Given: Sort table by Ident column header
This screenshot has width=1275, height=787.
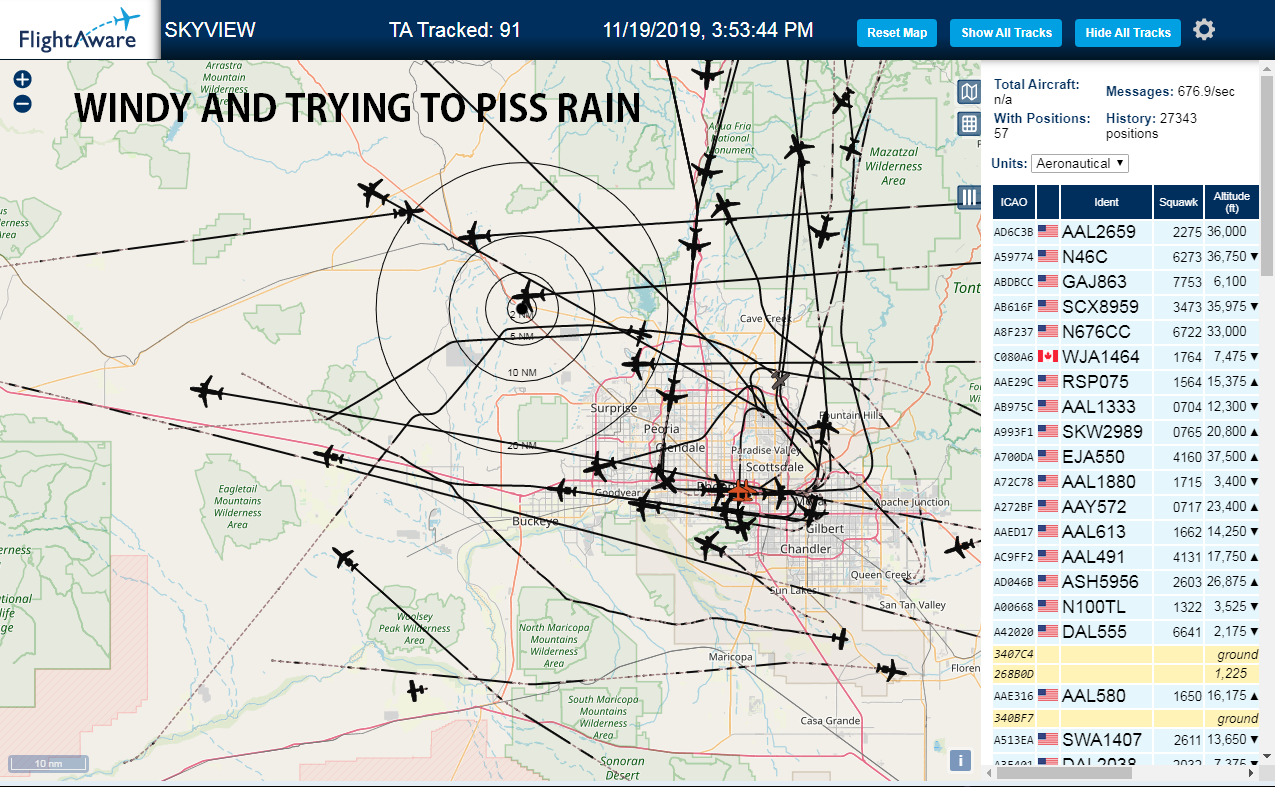Looking at the screenshot, I should [x=1107, y=202].
